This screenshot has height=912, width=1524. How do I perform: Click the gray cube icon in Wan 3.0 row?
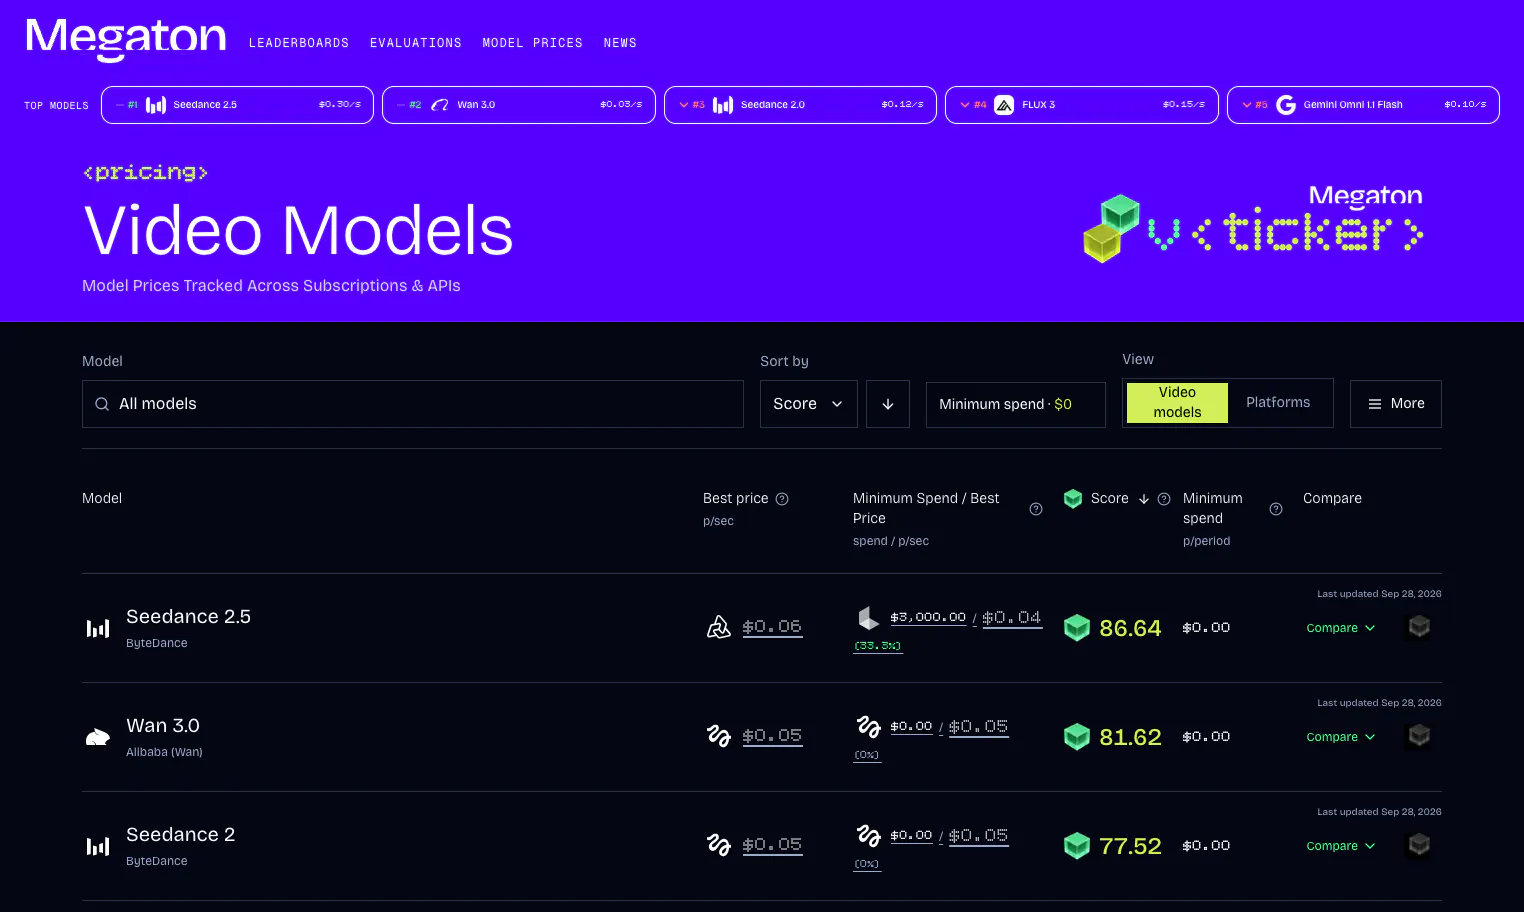click(1419, 736)
